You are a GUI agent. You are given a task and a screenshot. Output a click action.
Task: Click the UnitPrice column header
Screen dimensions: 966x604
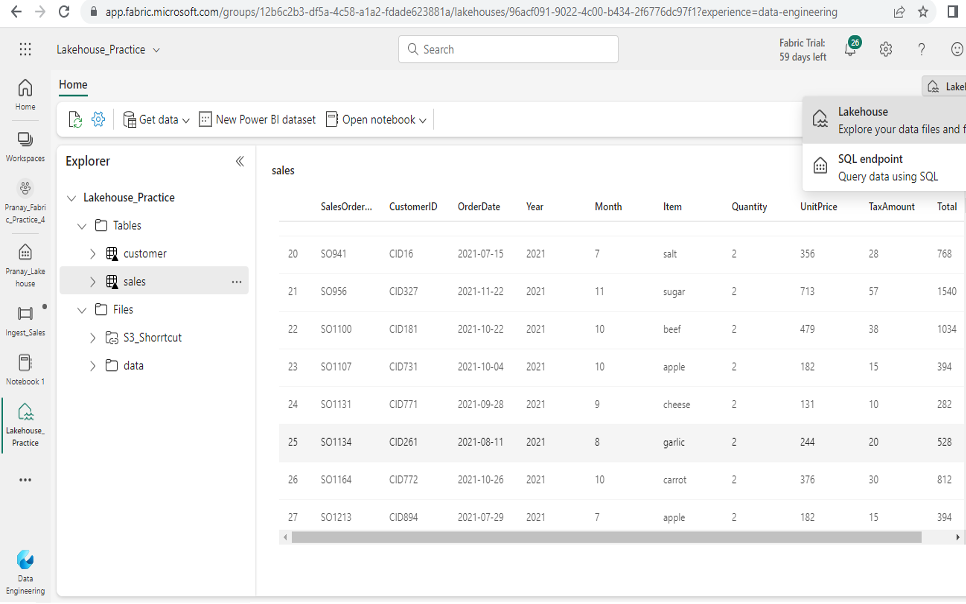(x=818, y=207)
